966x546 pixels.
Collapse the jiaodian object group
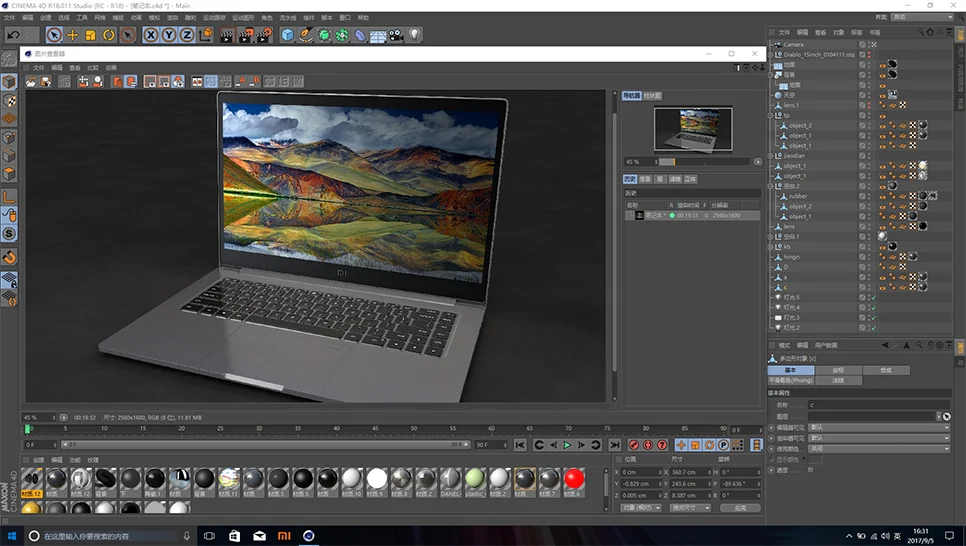(772, 156)
